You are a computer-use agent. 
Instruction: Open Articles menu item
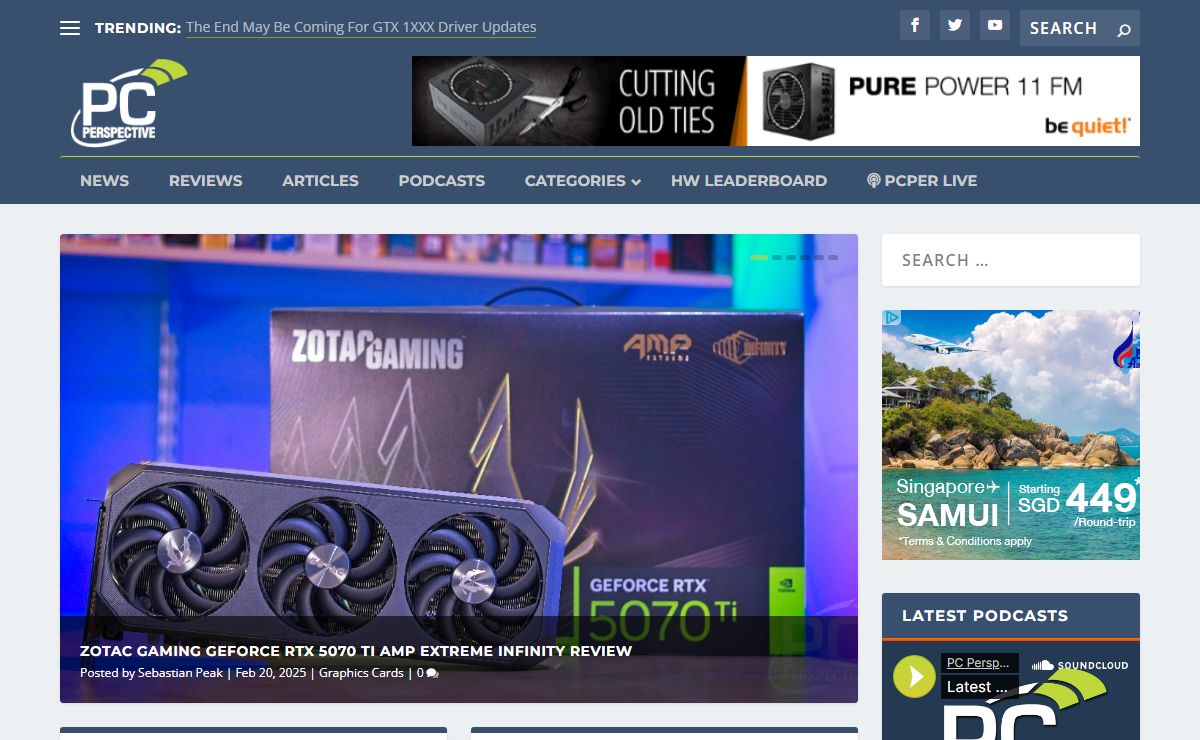pos(320,181)
